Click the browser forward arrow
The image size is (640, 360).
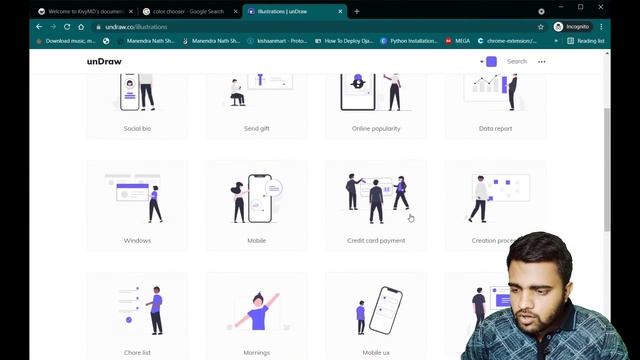(53, 27)
